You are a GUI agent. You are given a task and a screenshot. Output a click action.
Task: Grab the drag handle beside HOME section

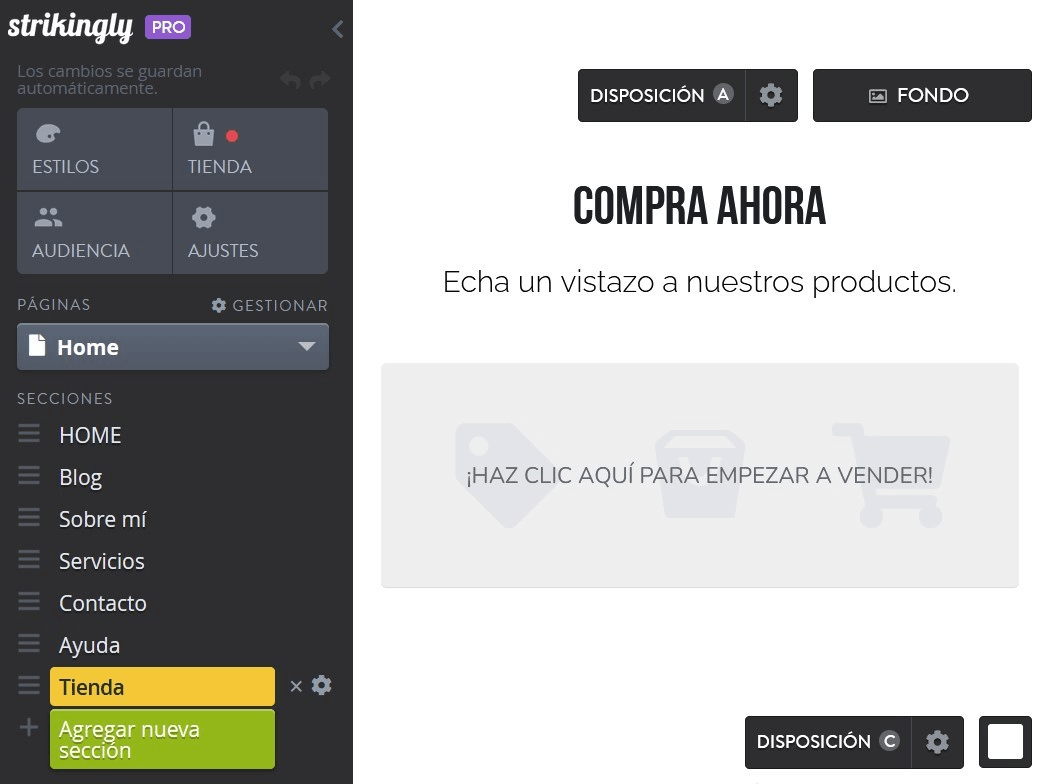coord(29,434)
